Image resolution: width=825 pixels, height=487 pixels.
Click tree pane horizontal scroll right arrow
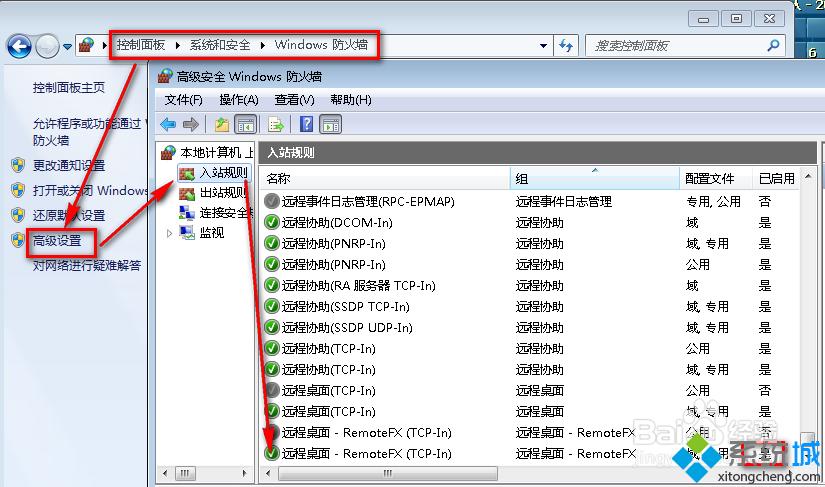point(244,473)
